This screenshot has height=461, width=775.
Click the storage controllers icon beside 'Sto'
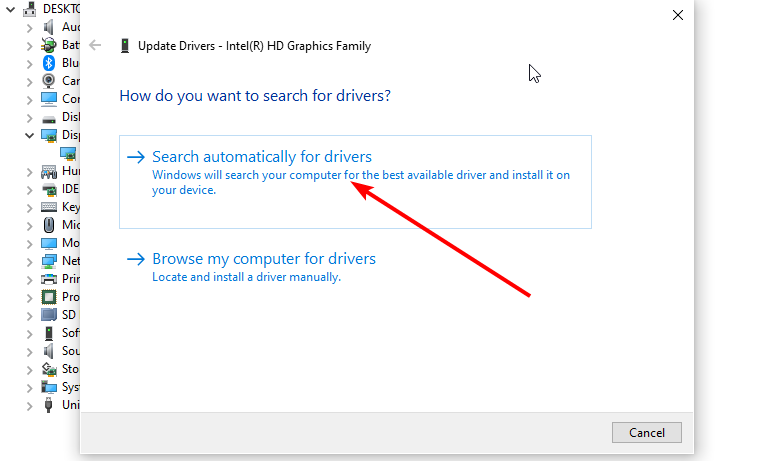point(48,369)
